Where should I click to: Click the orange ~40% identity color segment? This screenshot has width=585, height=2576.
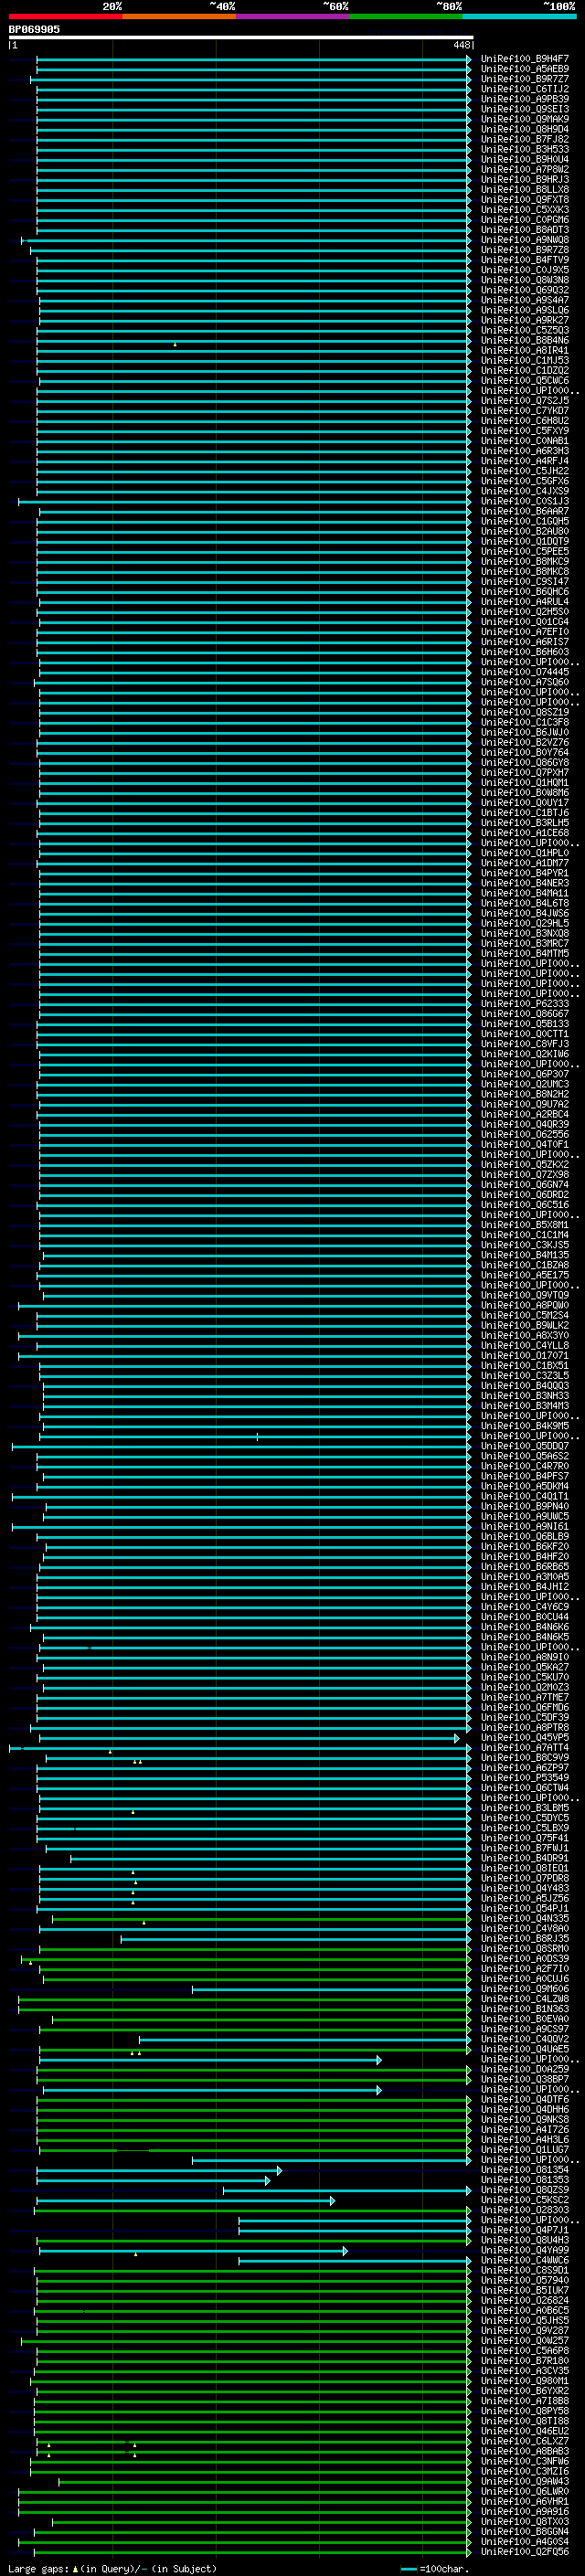click(179, 16)
